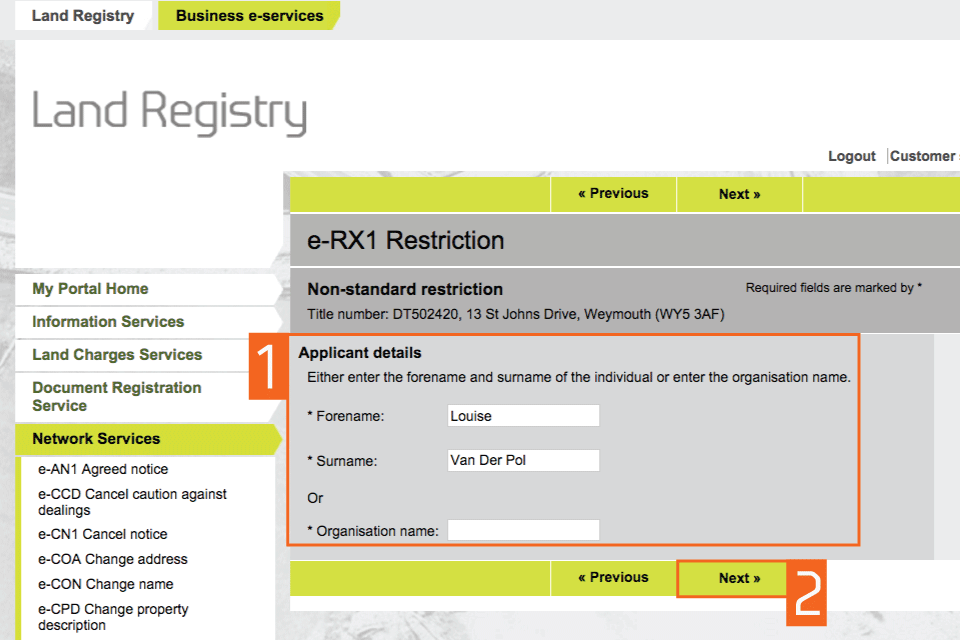Click the Land Registry logo
The height and width of the screenshot is (640, 960).
pos(169,112)
